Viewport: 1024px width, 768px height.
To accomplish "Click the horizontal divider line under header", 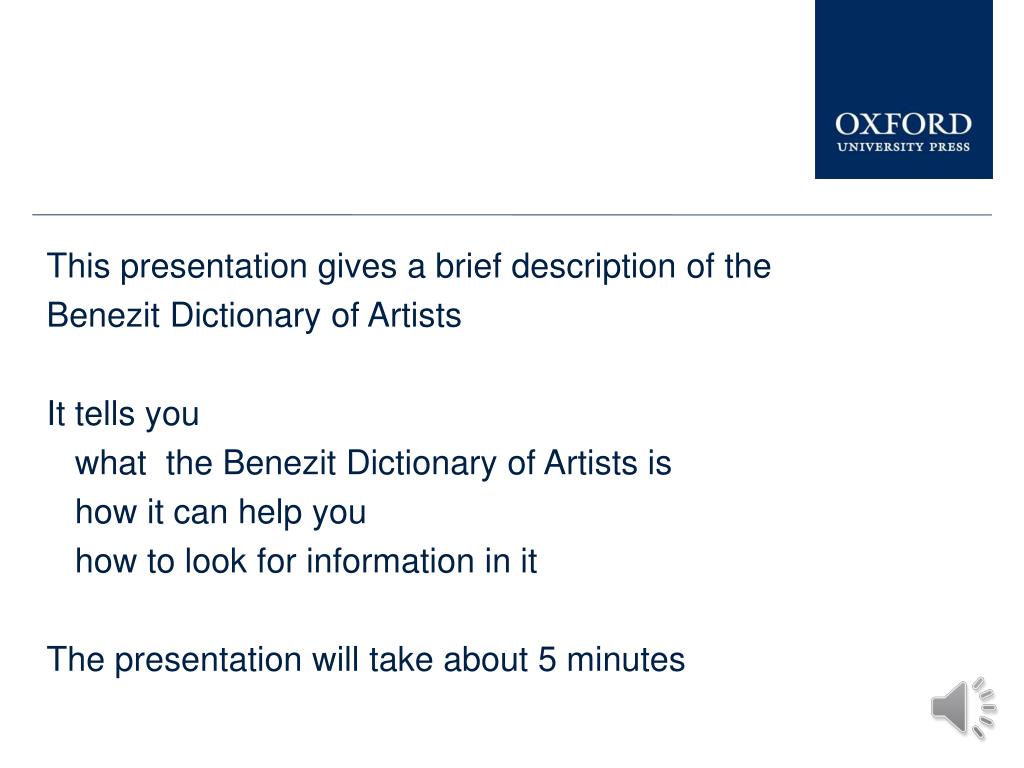I will (x=512, y=214).
